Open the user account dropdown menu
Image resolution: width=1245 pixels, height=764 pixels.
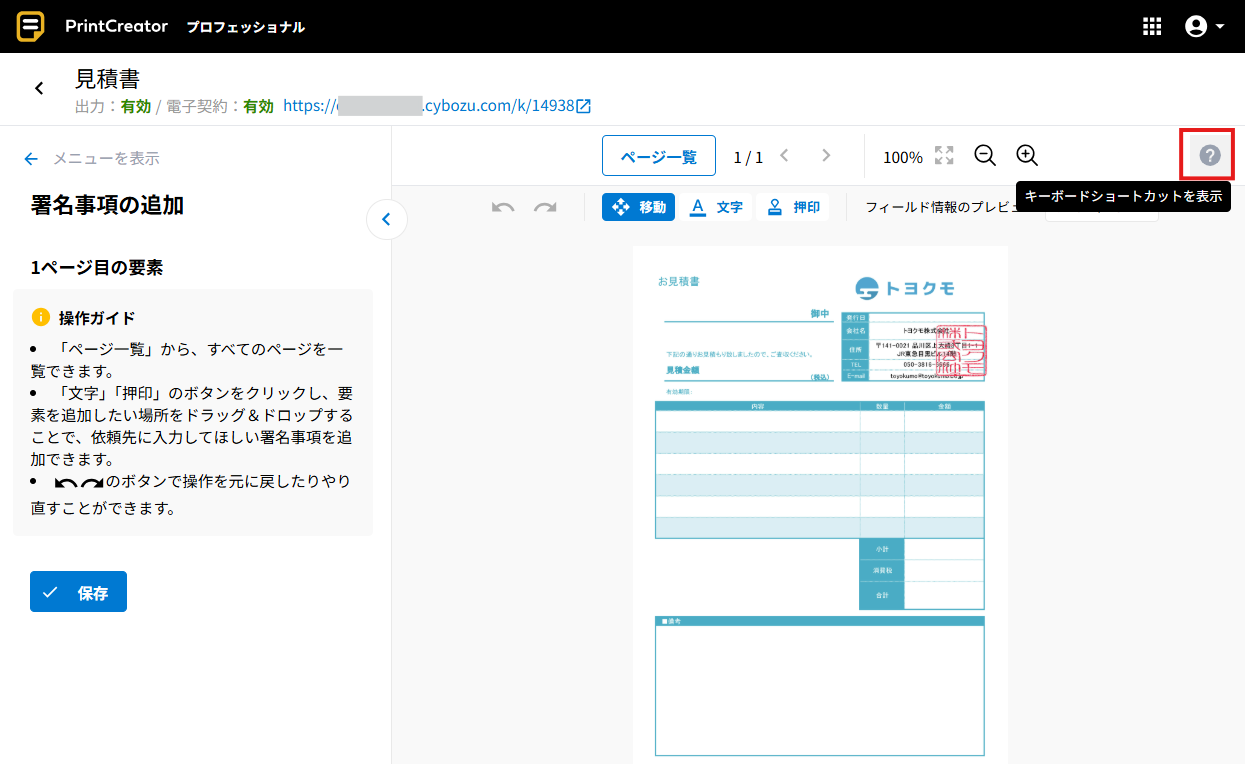click(x=1204, y=27)
